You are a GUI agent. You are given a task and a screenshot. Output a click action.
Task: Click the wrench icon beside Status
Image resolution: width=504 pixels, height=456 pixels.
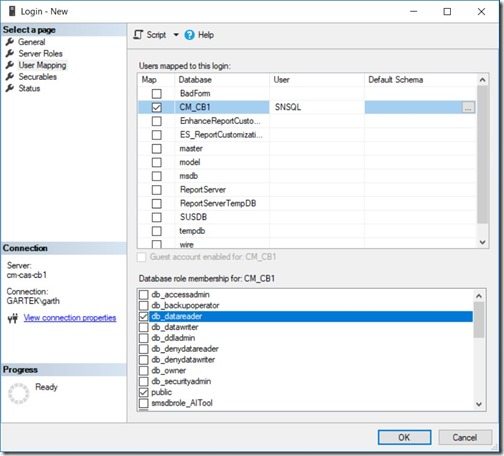pos(10,88)
